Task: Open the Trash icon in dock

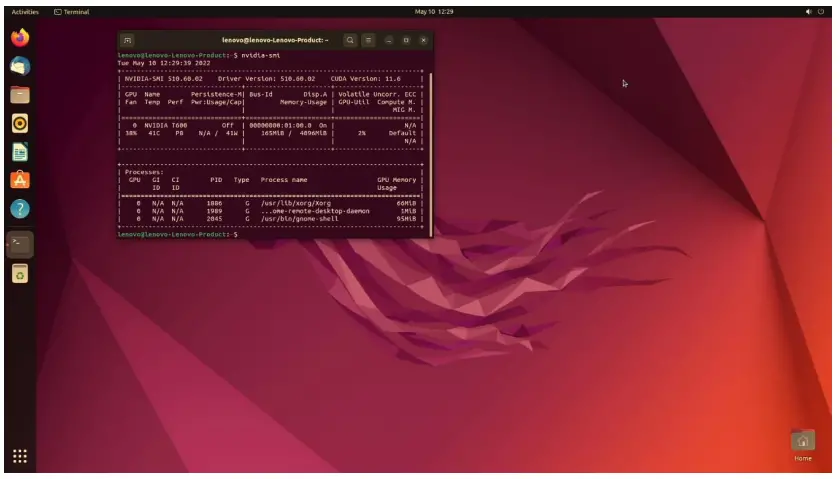Action: pos(20,274)
